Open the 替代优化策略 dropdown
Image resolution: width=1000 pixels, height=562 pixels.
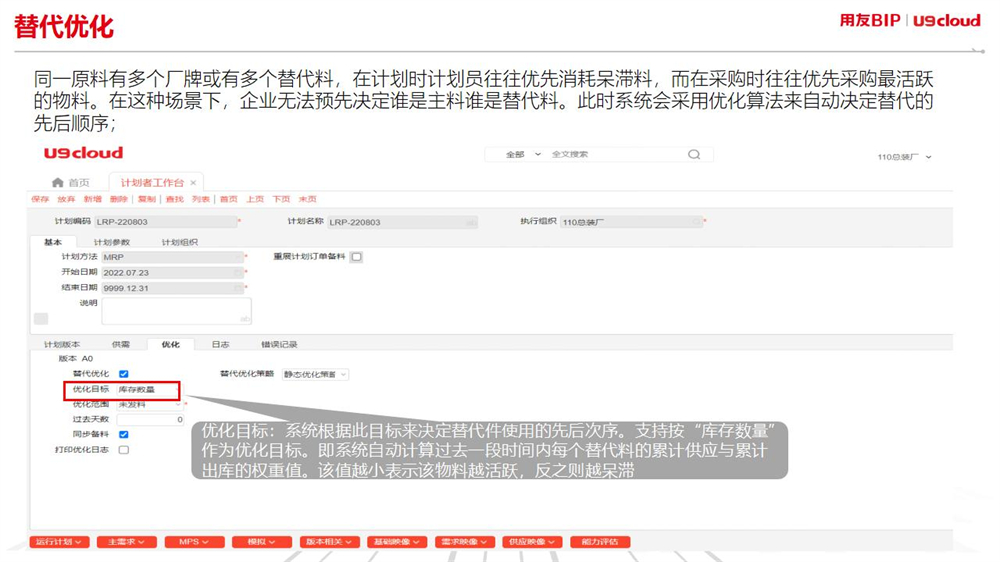tap(315, 374)
